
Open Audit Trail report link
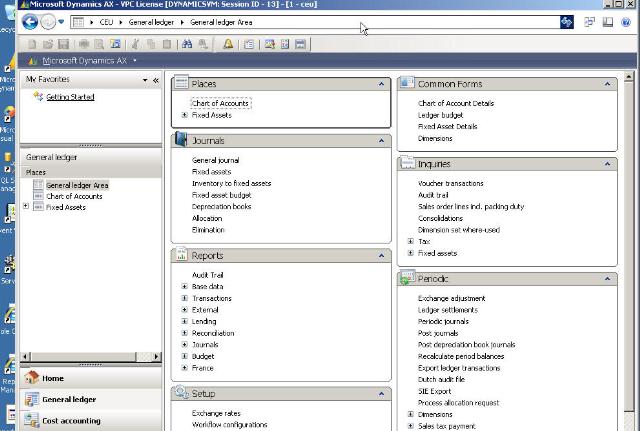(x=208, y=275)
